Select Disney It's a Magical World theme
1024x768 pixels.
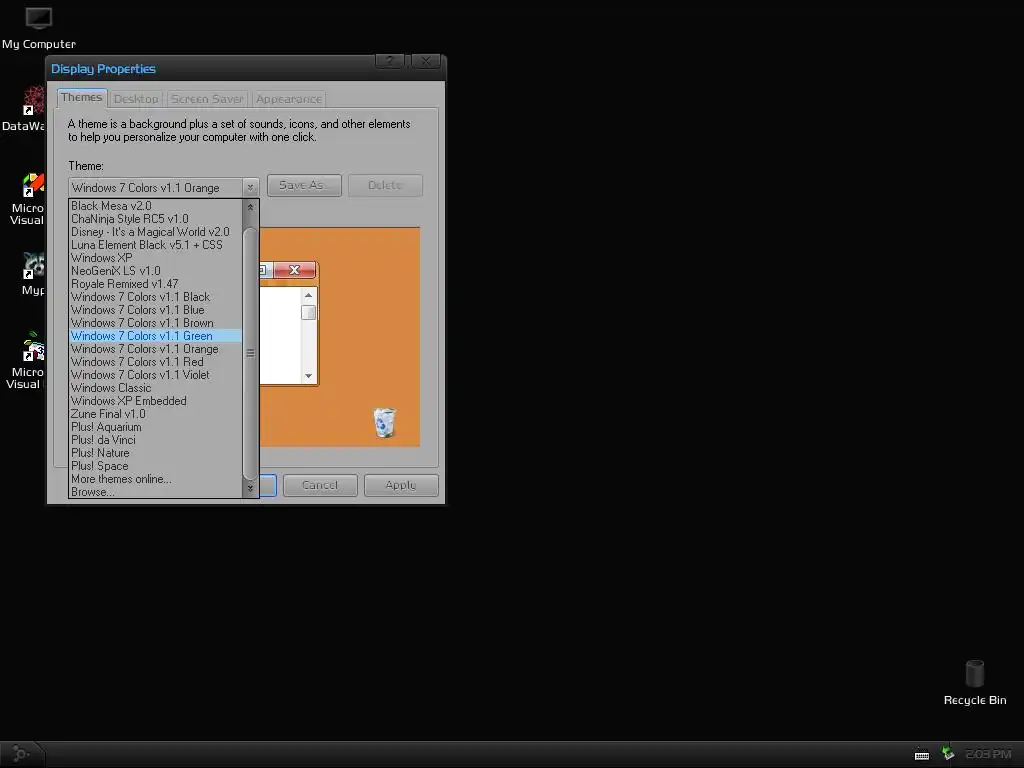pyautogui.click(x=155, y=232)
